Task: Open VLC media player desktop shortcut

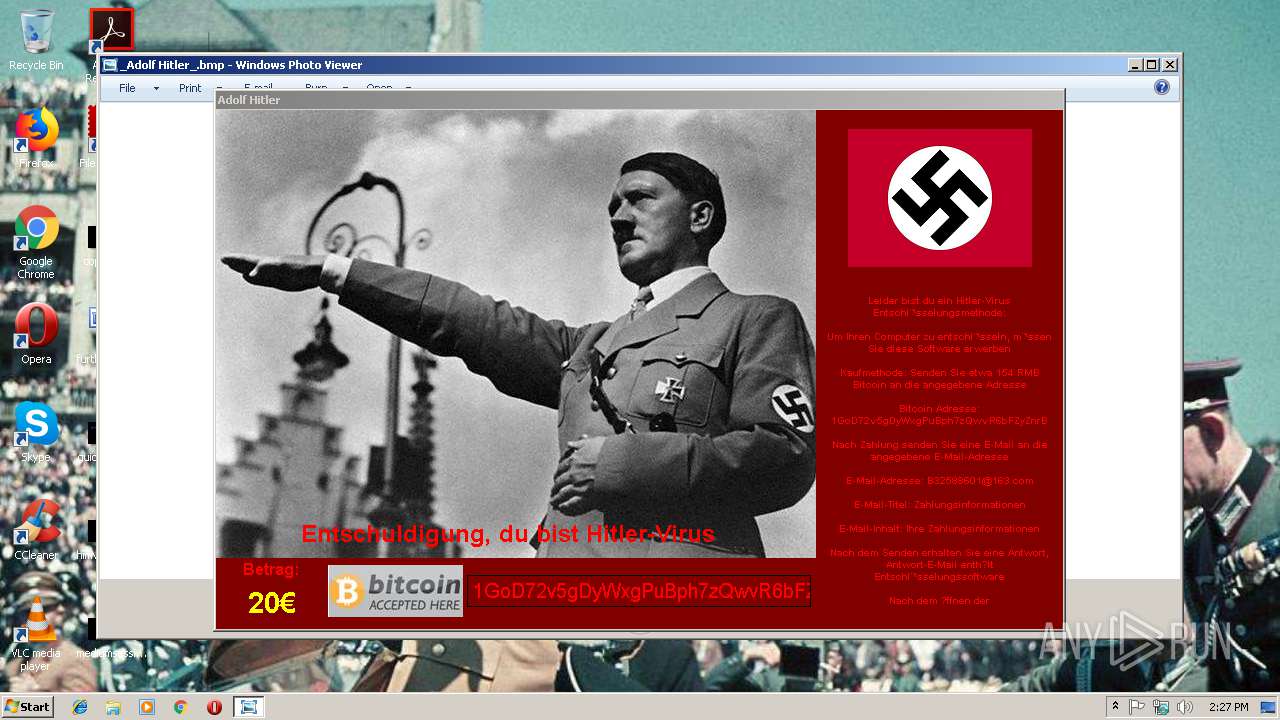Action: point(36,633)
